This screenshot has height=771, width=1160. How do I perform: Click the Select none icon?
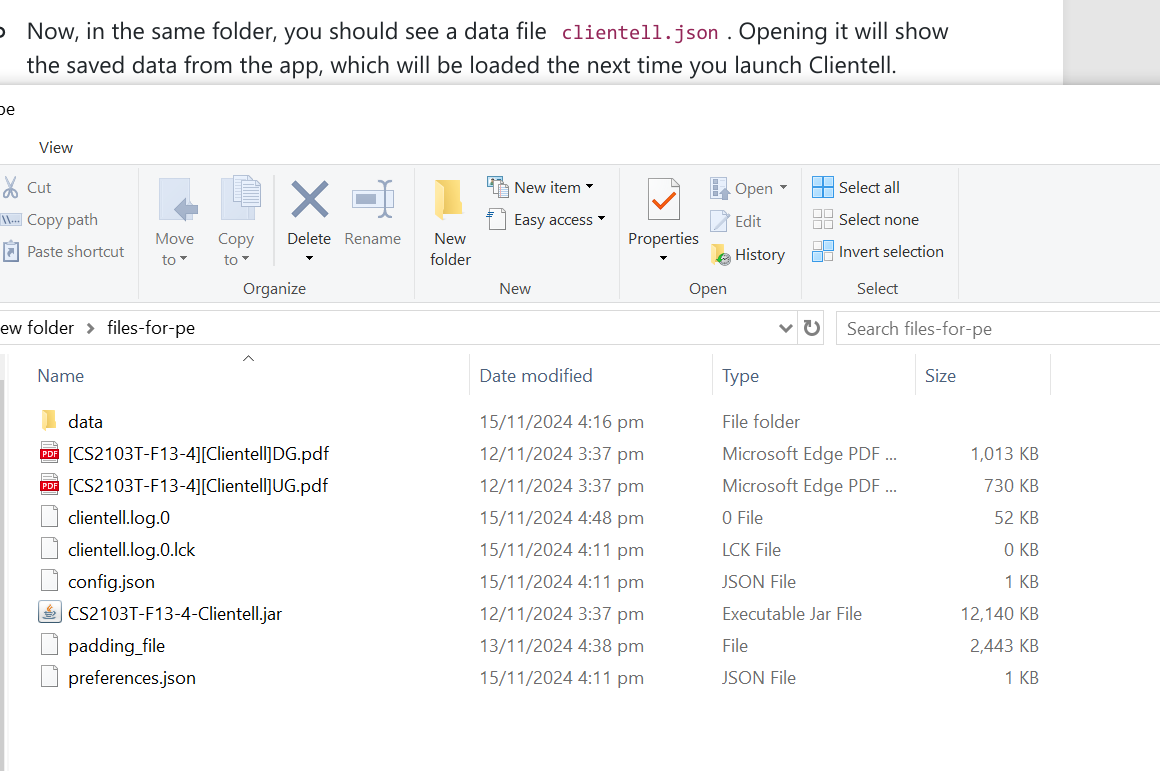click(x=823, y=219)
